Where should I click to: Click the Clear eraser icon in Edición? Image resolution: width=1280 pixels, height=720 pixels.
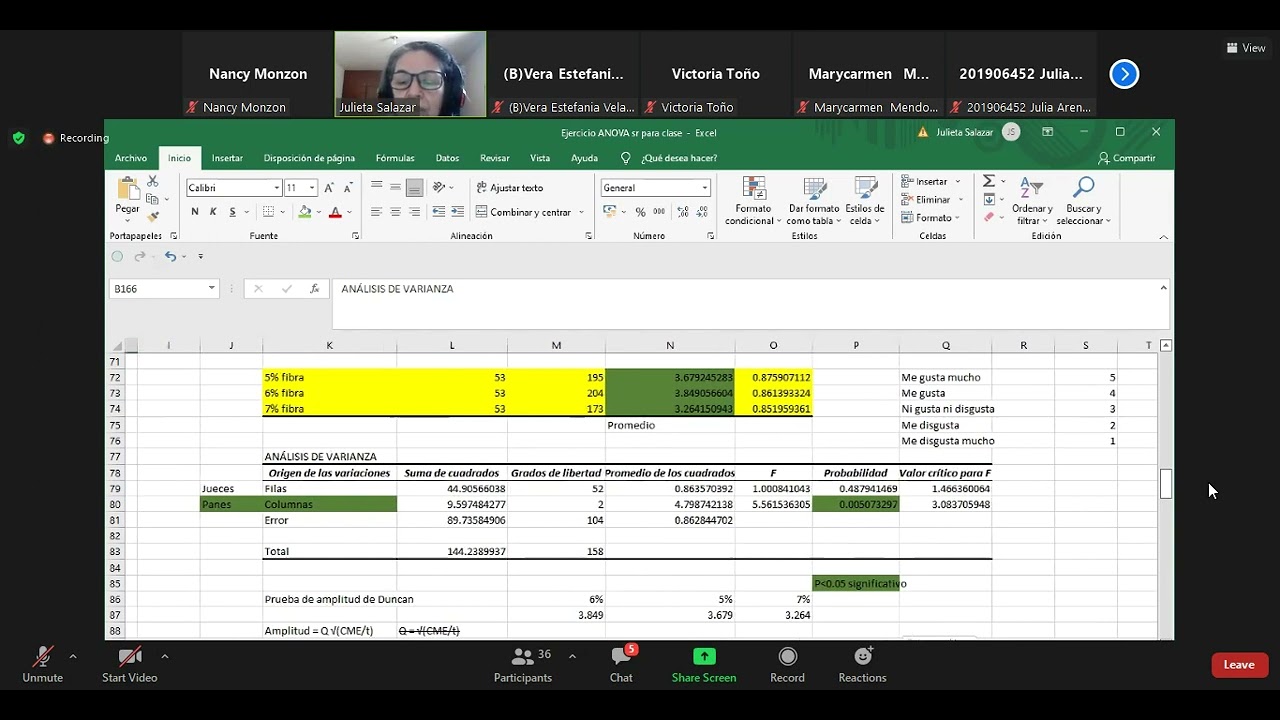point(988,216)
